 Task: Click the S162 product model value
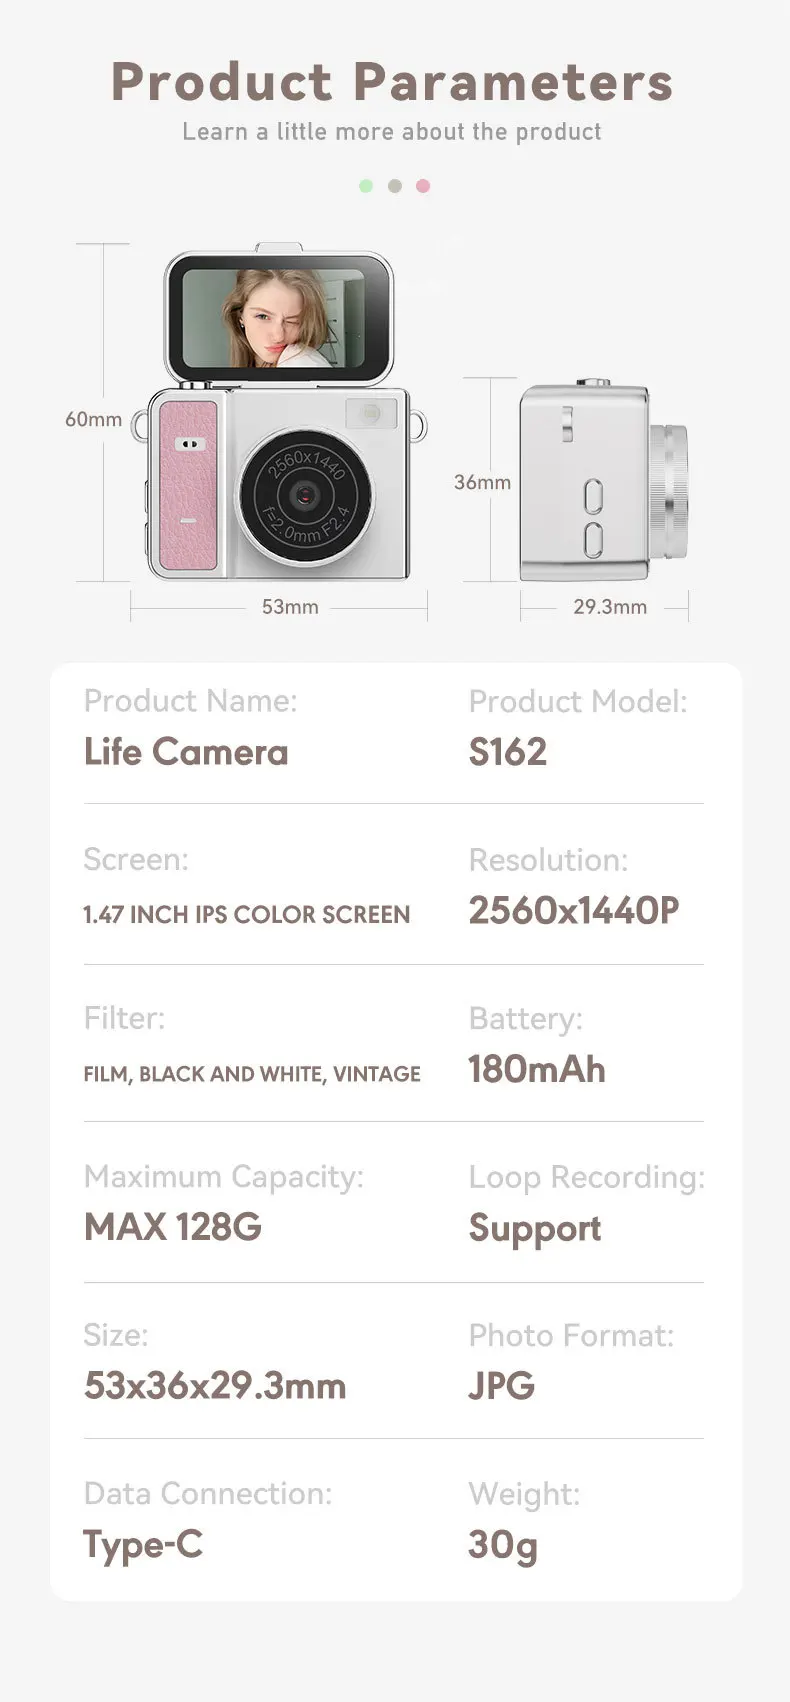click(508, 752)
